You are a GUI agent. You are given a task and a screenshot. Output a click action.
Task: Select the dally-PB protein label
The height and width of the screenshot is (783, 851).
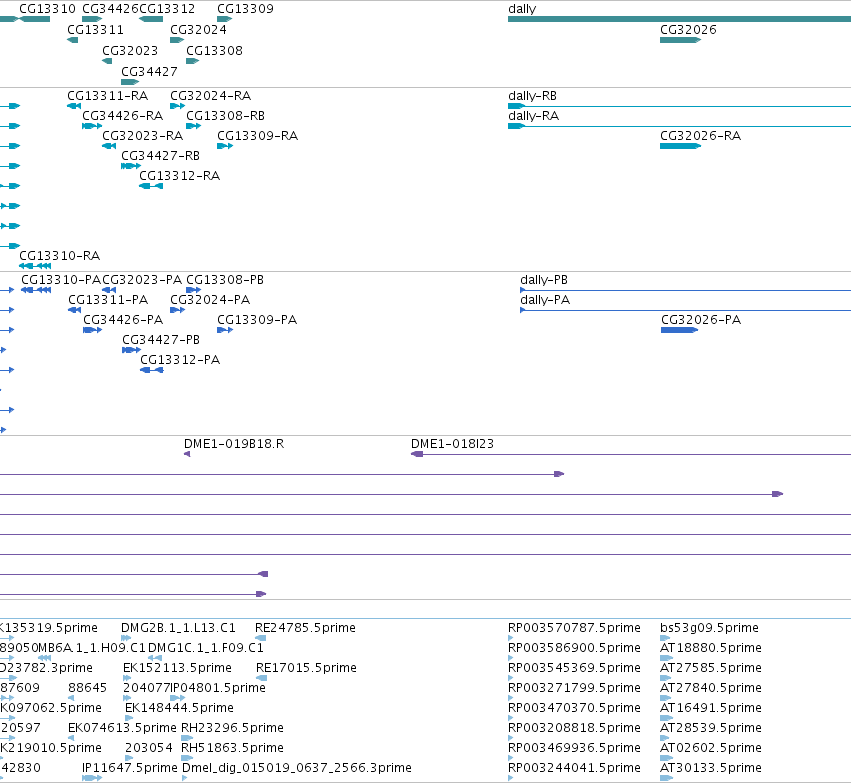pos(544,280)
